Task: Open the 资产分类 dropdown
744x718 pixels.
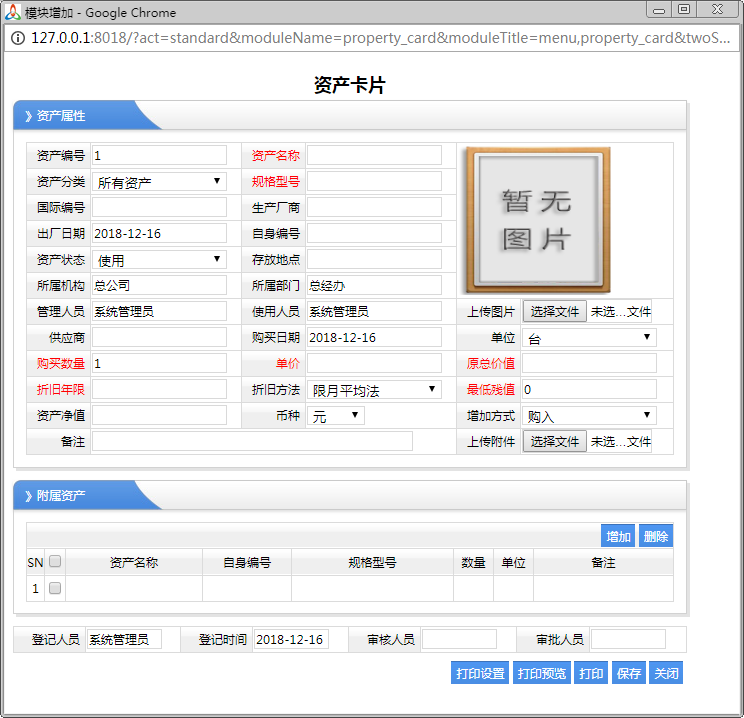Action: click(x=159, y=182)
